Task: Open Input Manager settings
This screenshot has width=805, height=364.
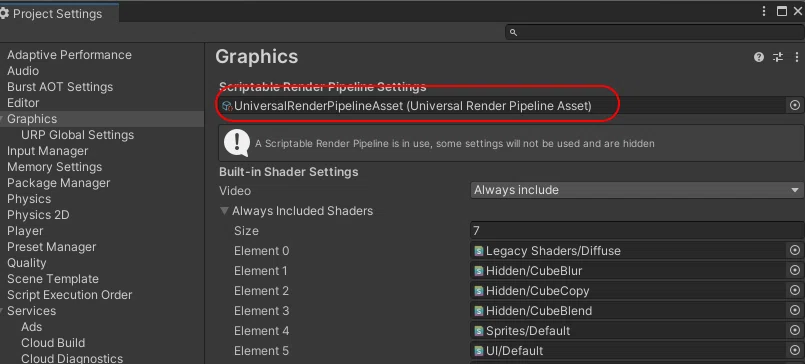Action: click(47, 151)
